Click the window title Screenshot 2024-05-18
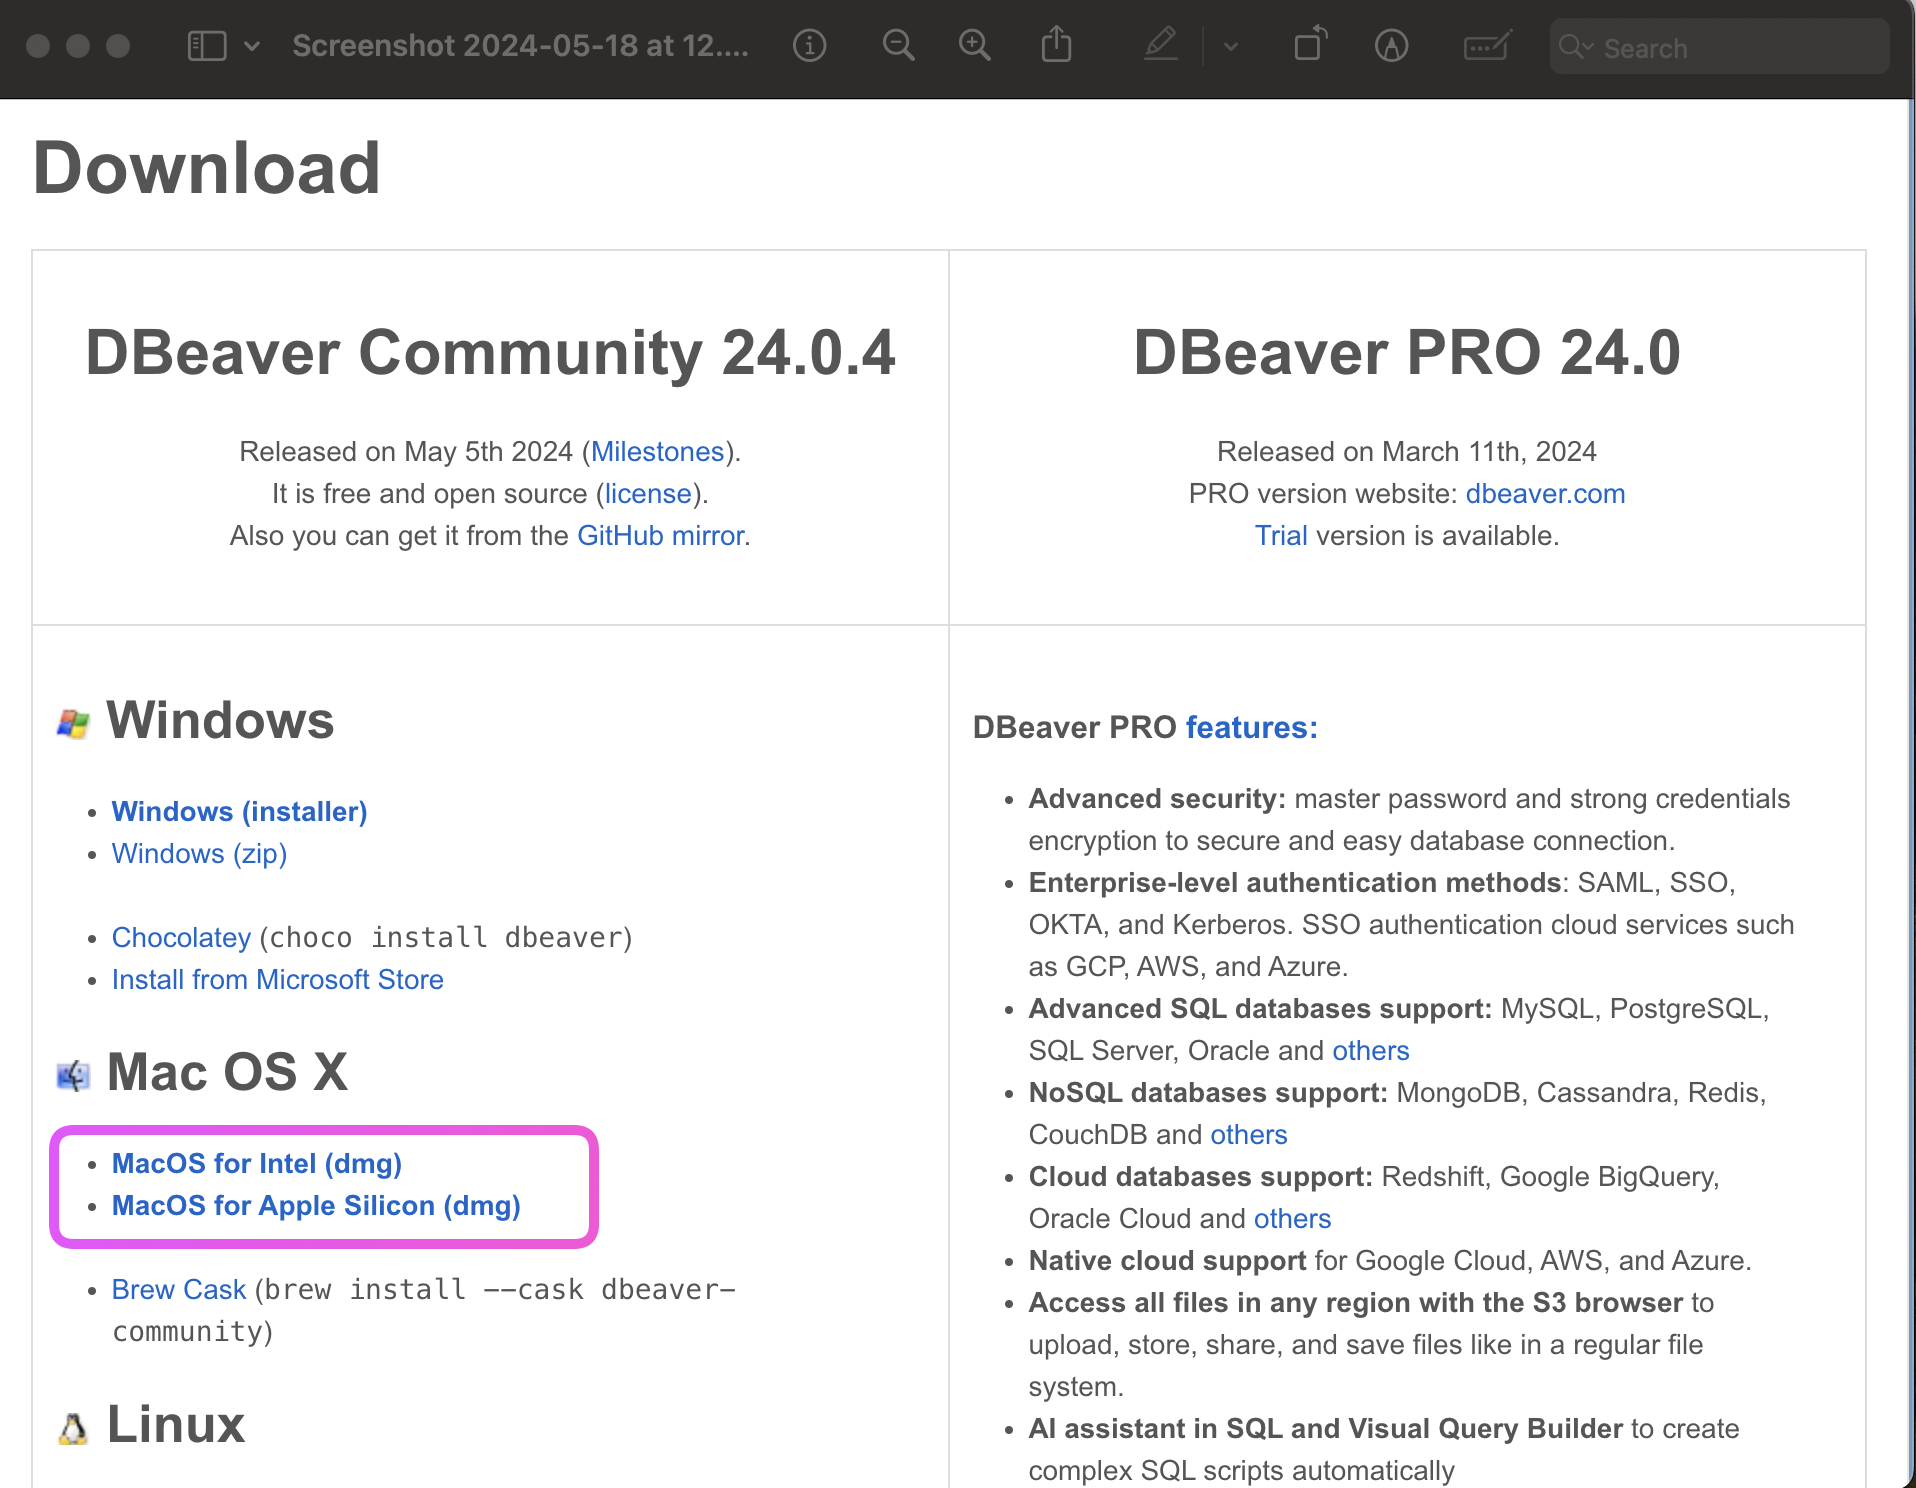The image size is (1916, 1488). click(x=520, y=46)
